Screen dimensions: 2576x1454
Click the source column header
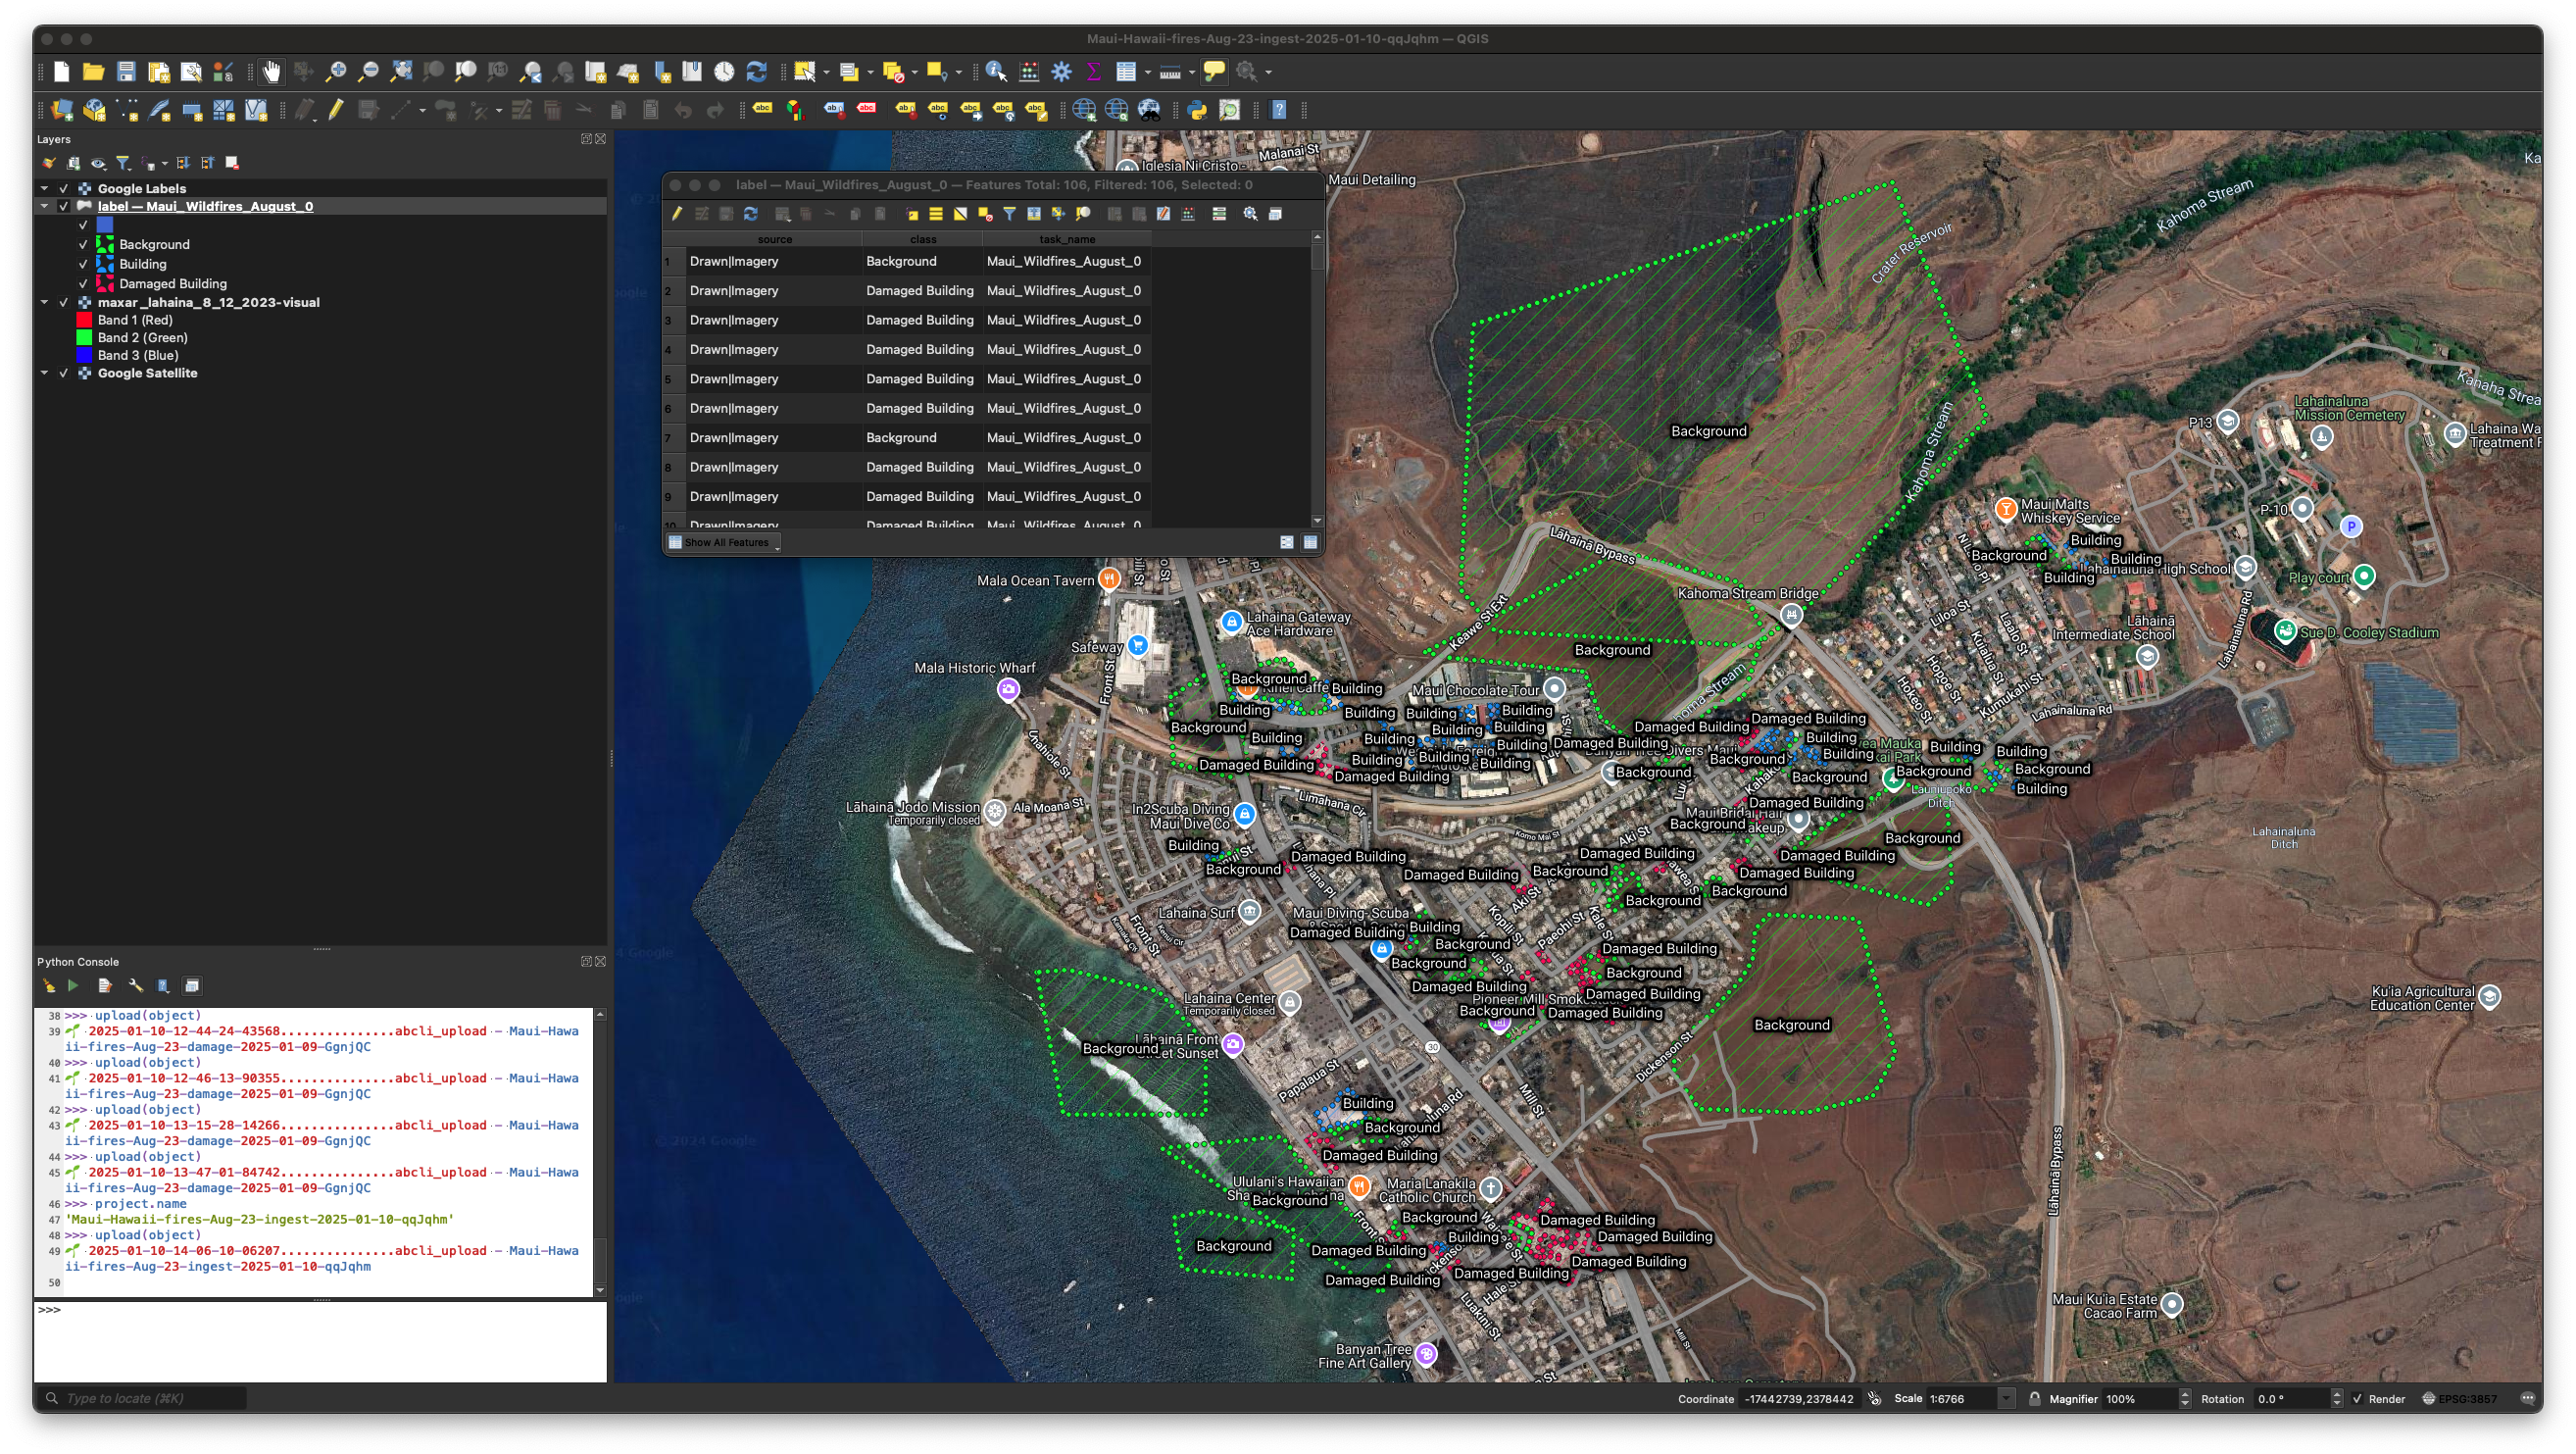click(x=774, y=240)
